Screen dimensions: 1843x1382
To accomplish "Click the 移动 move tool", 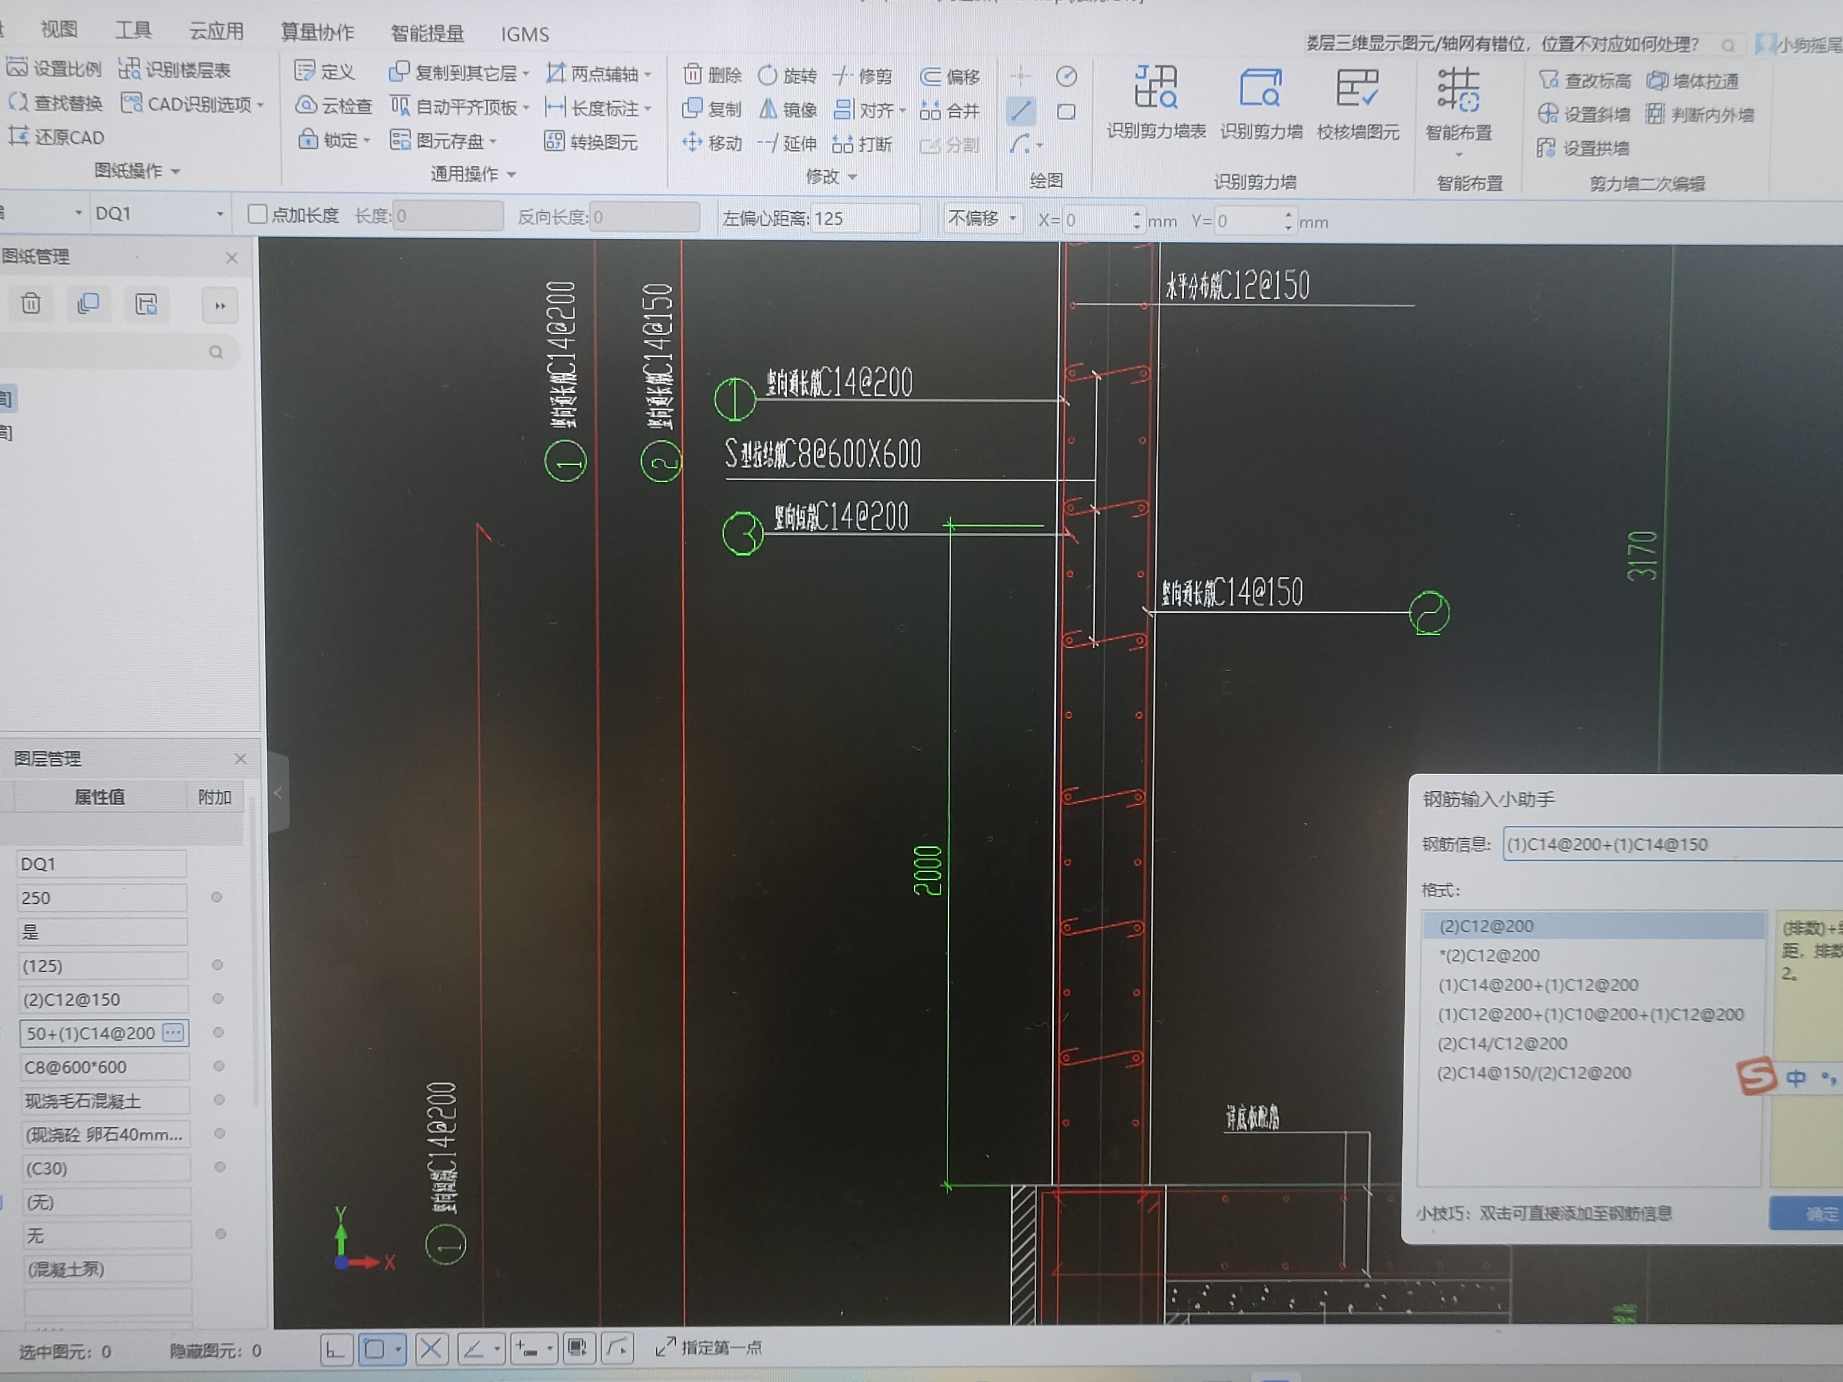I will tap(712, 143).
